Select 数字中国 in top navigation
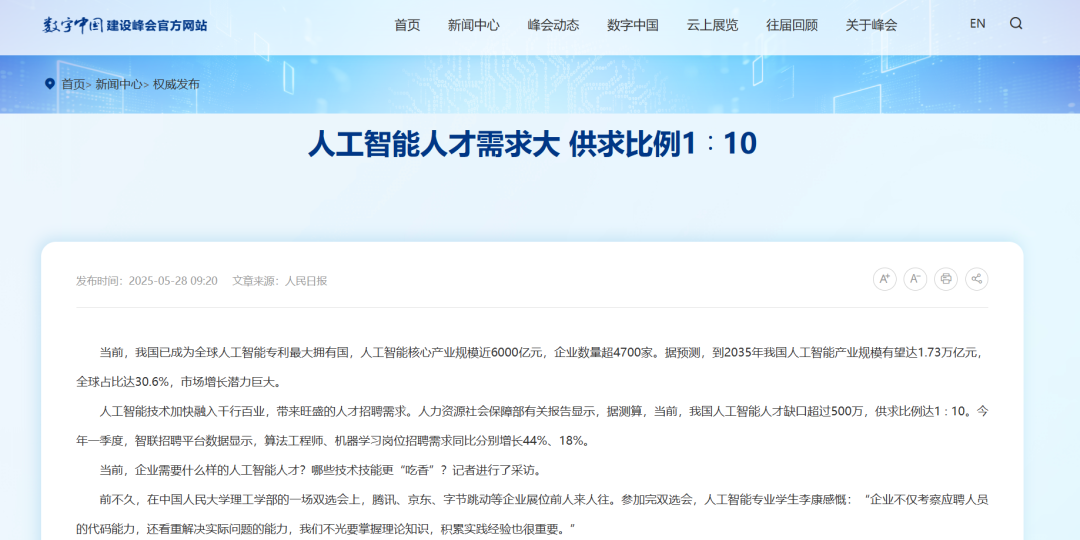The width and height of the screenshot is (1080, 540). point(632,25)
